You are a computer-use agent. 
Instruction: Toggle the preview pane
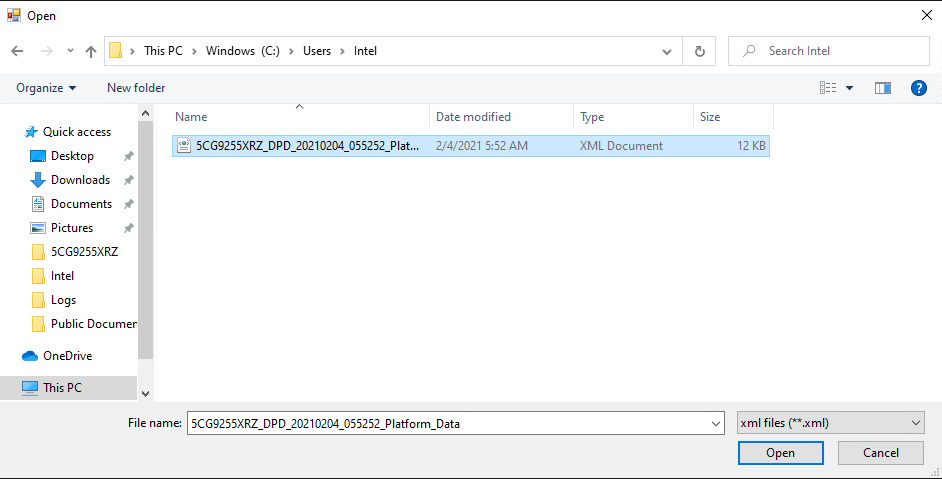[883, 88]
